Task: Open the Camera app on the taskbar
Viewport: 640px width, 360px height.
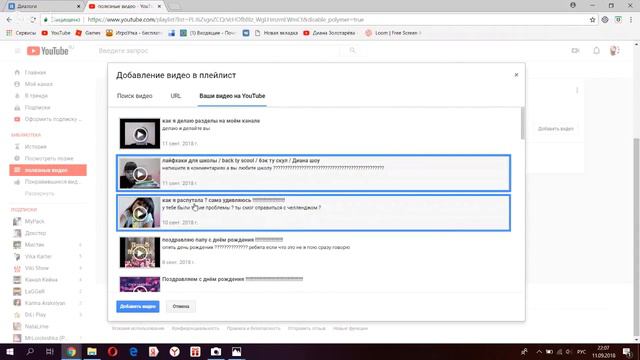Action: click(216, 351)
